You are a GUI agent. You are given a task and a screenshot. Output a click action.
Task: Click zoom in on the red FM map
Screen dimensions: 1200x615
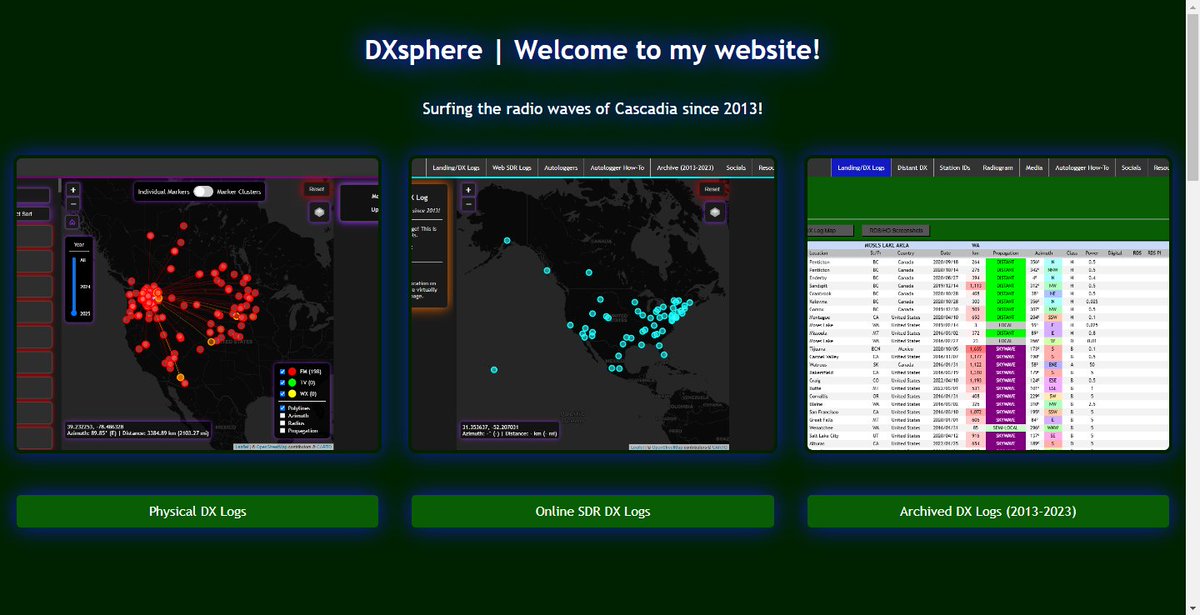click(x=74, y=189)
